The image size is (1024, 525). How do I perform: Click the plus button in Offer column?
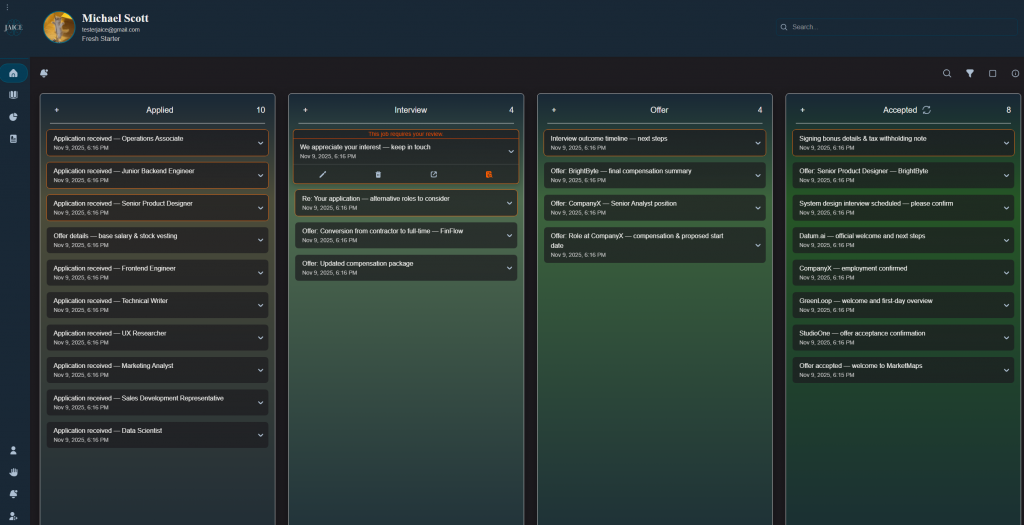click(x=553, y=110)
